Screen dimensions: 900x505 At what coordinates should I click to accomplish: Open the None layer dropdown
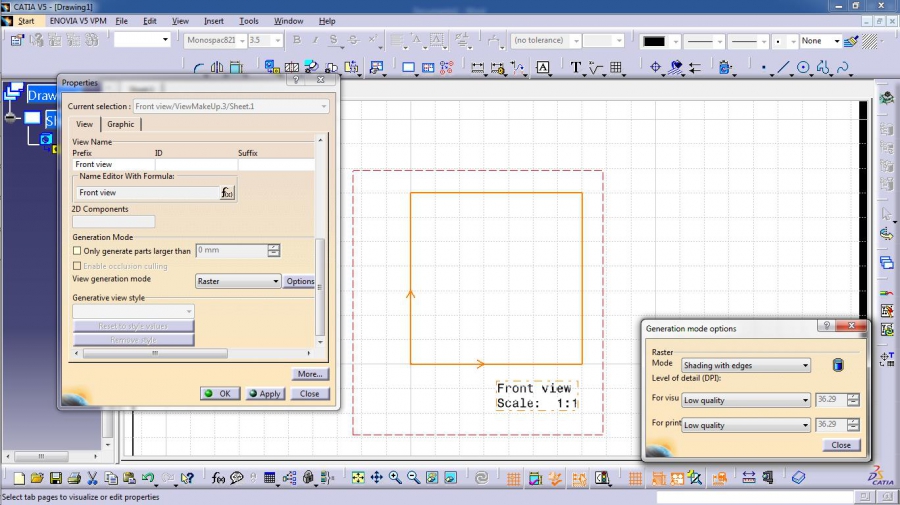(x=821, y=41)
